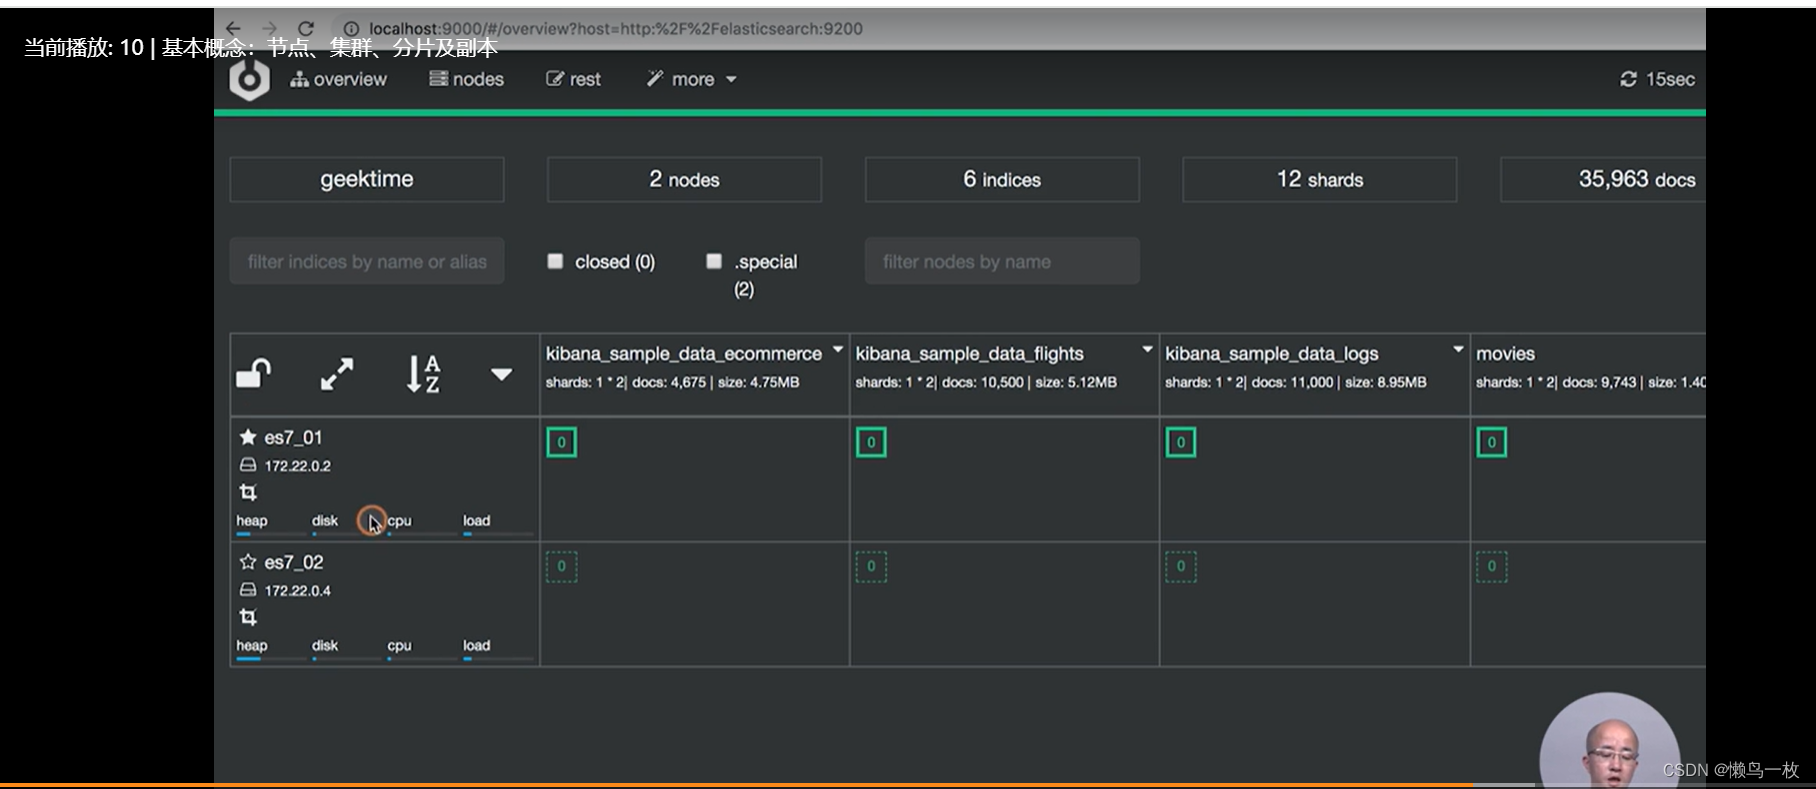The height and width of the screenshot is (789, 1816).
Task: Open the nodes tab
Action: 466,79
